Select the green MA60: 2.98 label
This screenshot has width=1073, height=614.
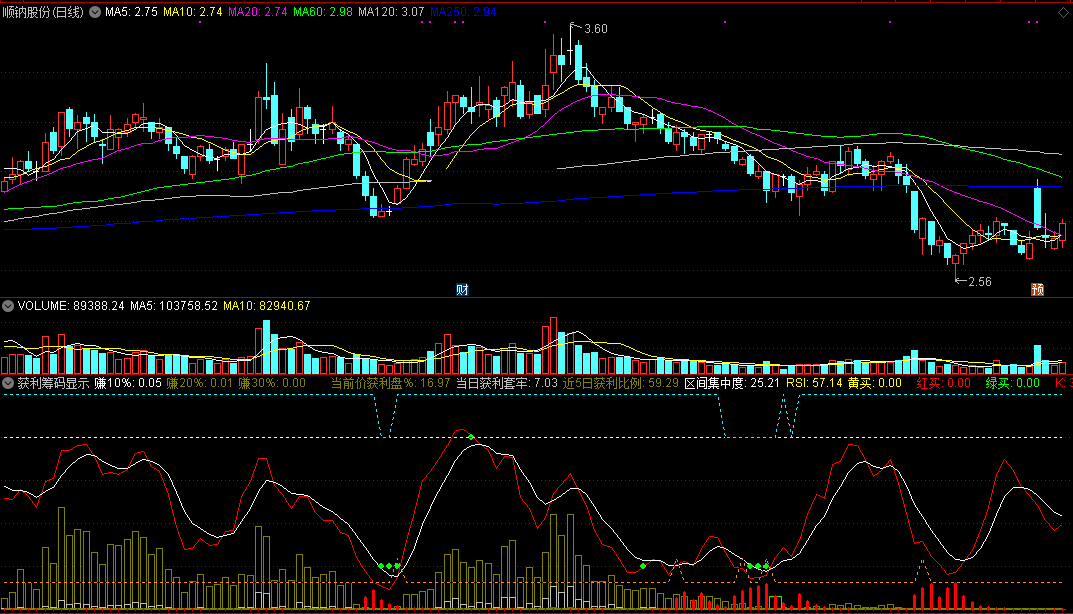pos(322,12)
